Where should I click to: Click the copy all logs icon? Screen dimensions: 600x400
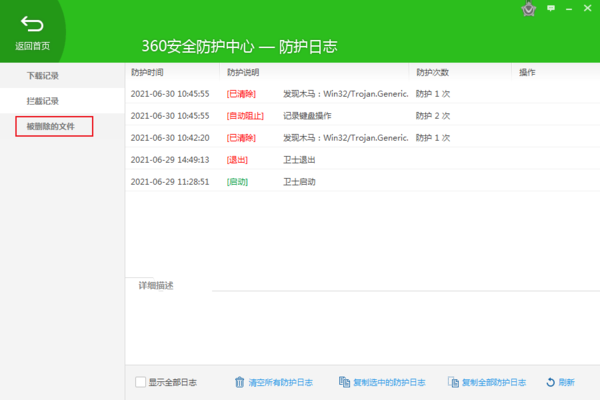pos(453,382)
